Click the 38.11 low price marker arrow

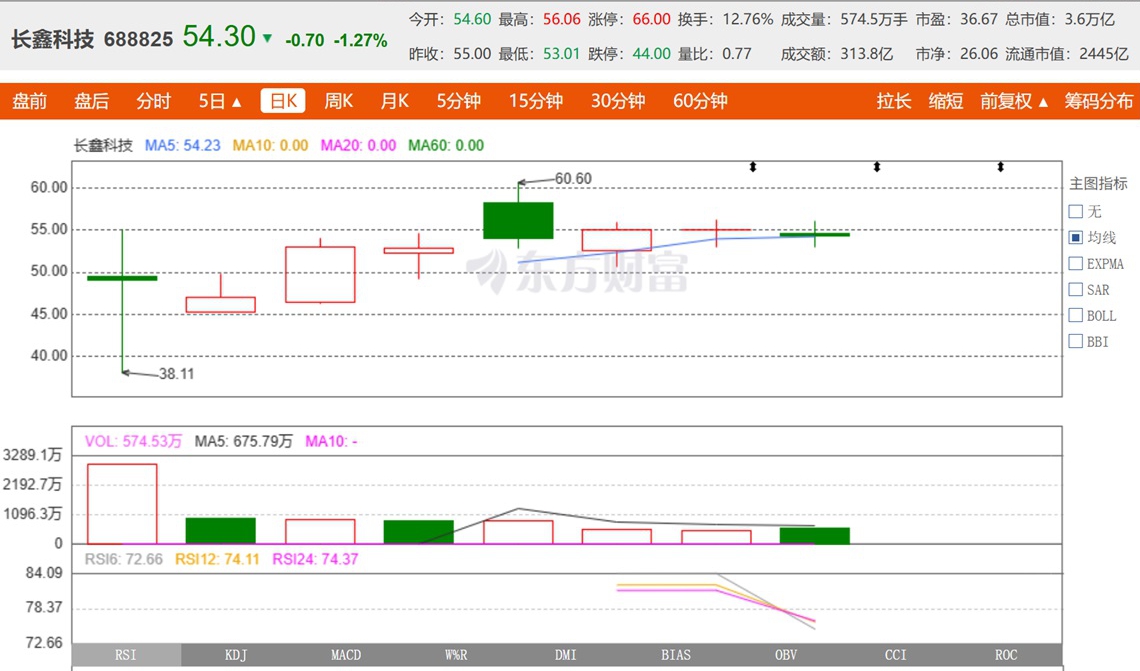coord(126,373)
